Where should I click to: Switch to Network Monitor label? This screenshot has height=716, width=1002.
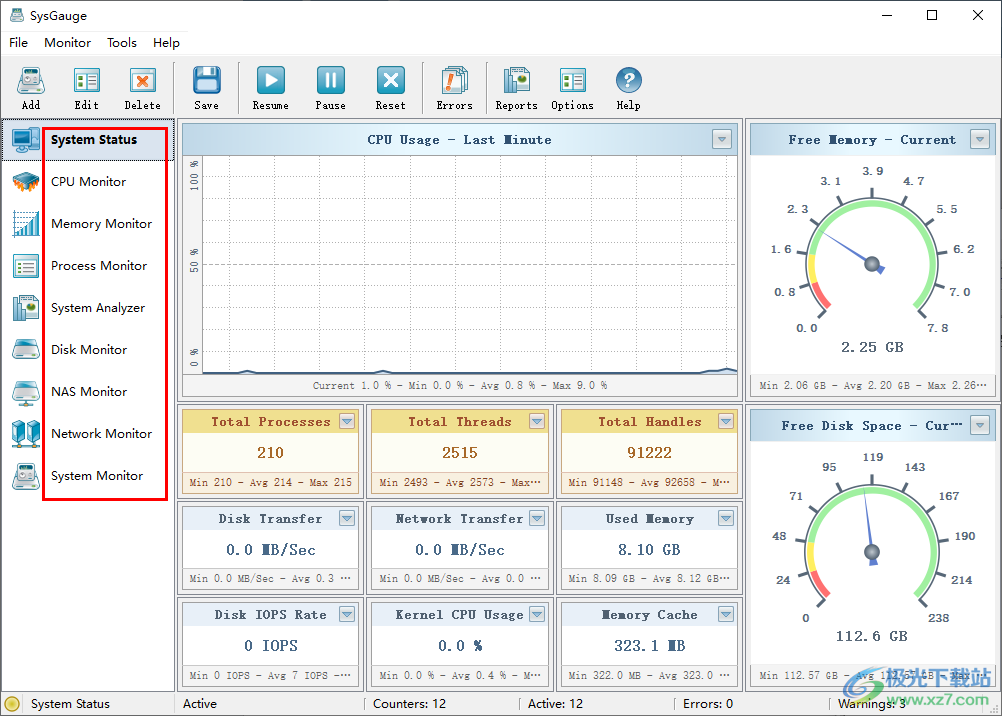pos(102,433)
